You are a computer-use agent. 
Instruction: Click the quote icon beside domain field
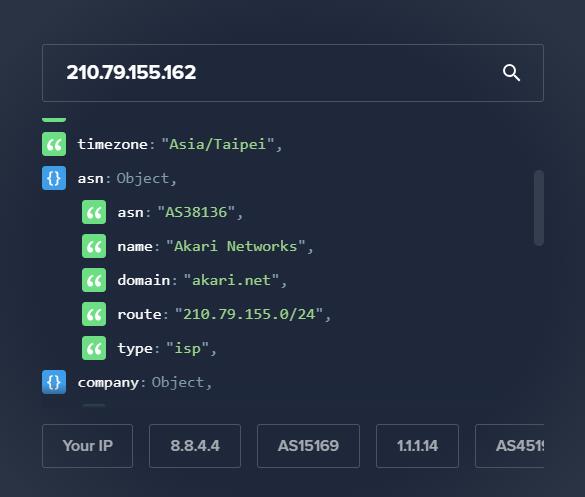coord(94,280)
